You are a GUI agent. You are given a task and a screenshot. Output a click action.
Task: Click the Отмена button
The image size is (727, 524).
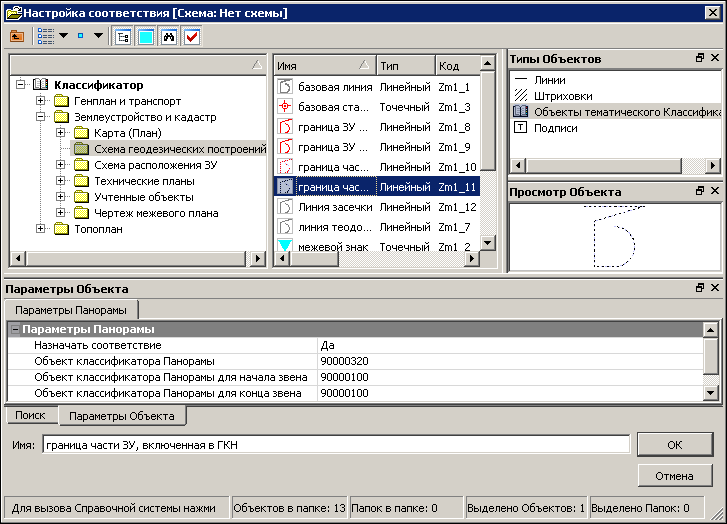(x=675, y=476)
